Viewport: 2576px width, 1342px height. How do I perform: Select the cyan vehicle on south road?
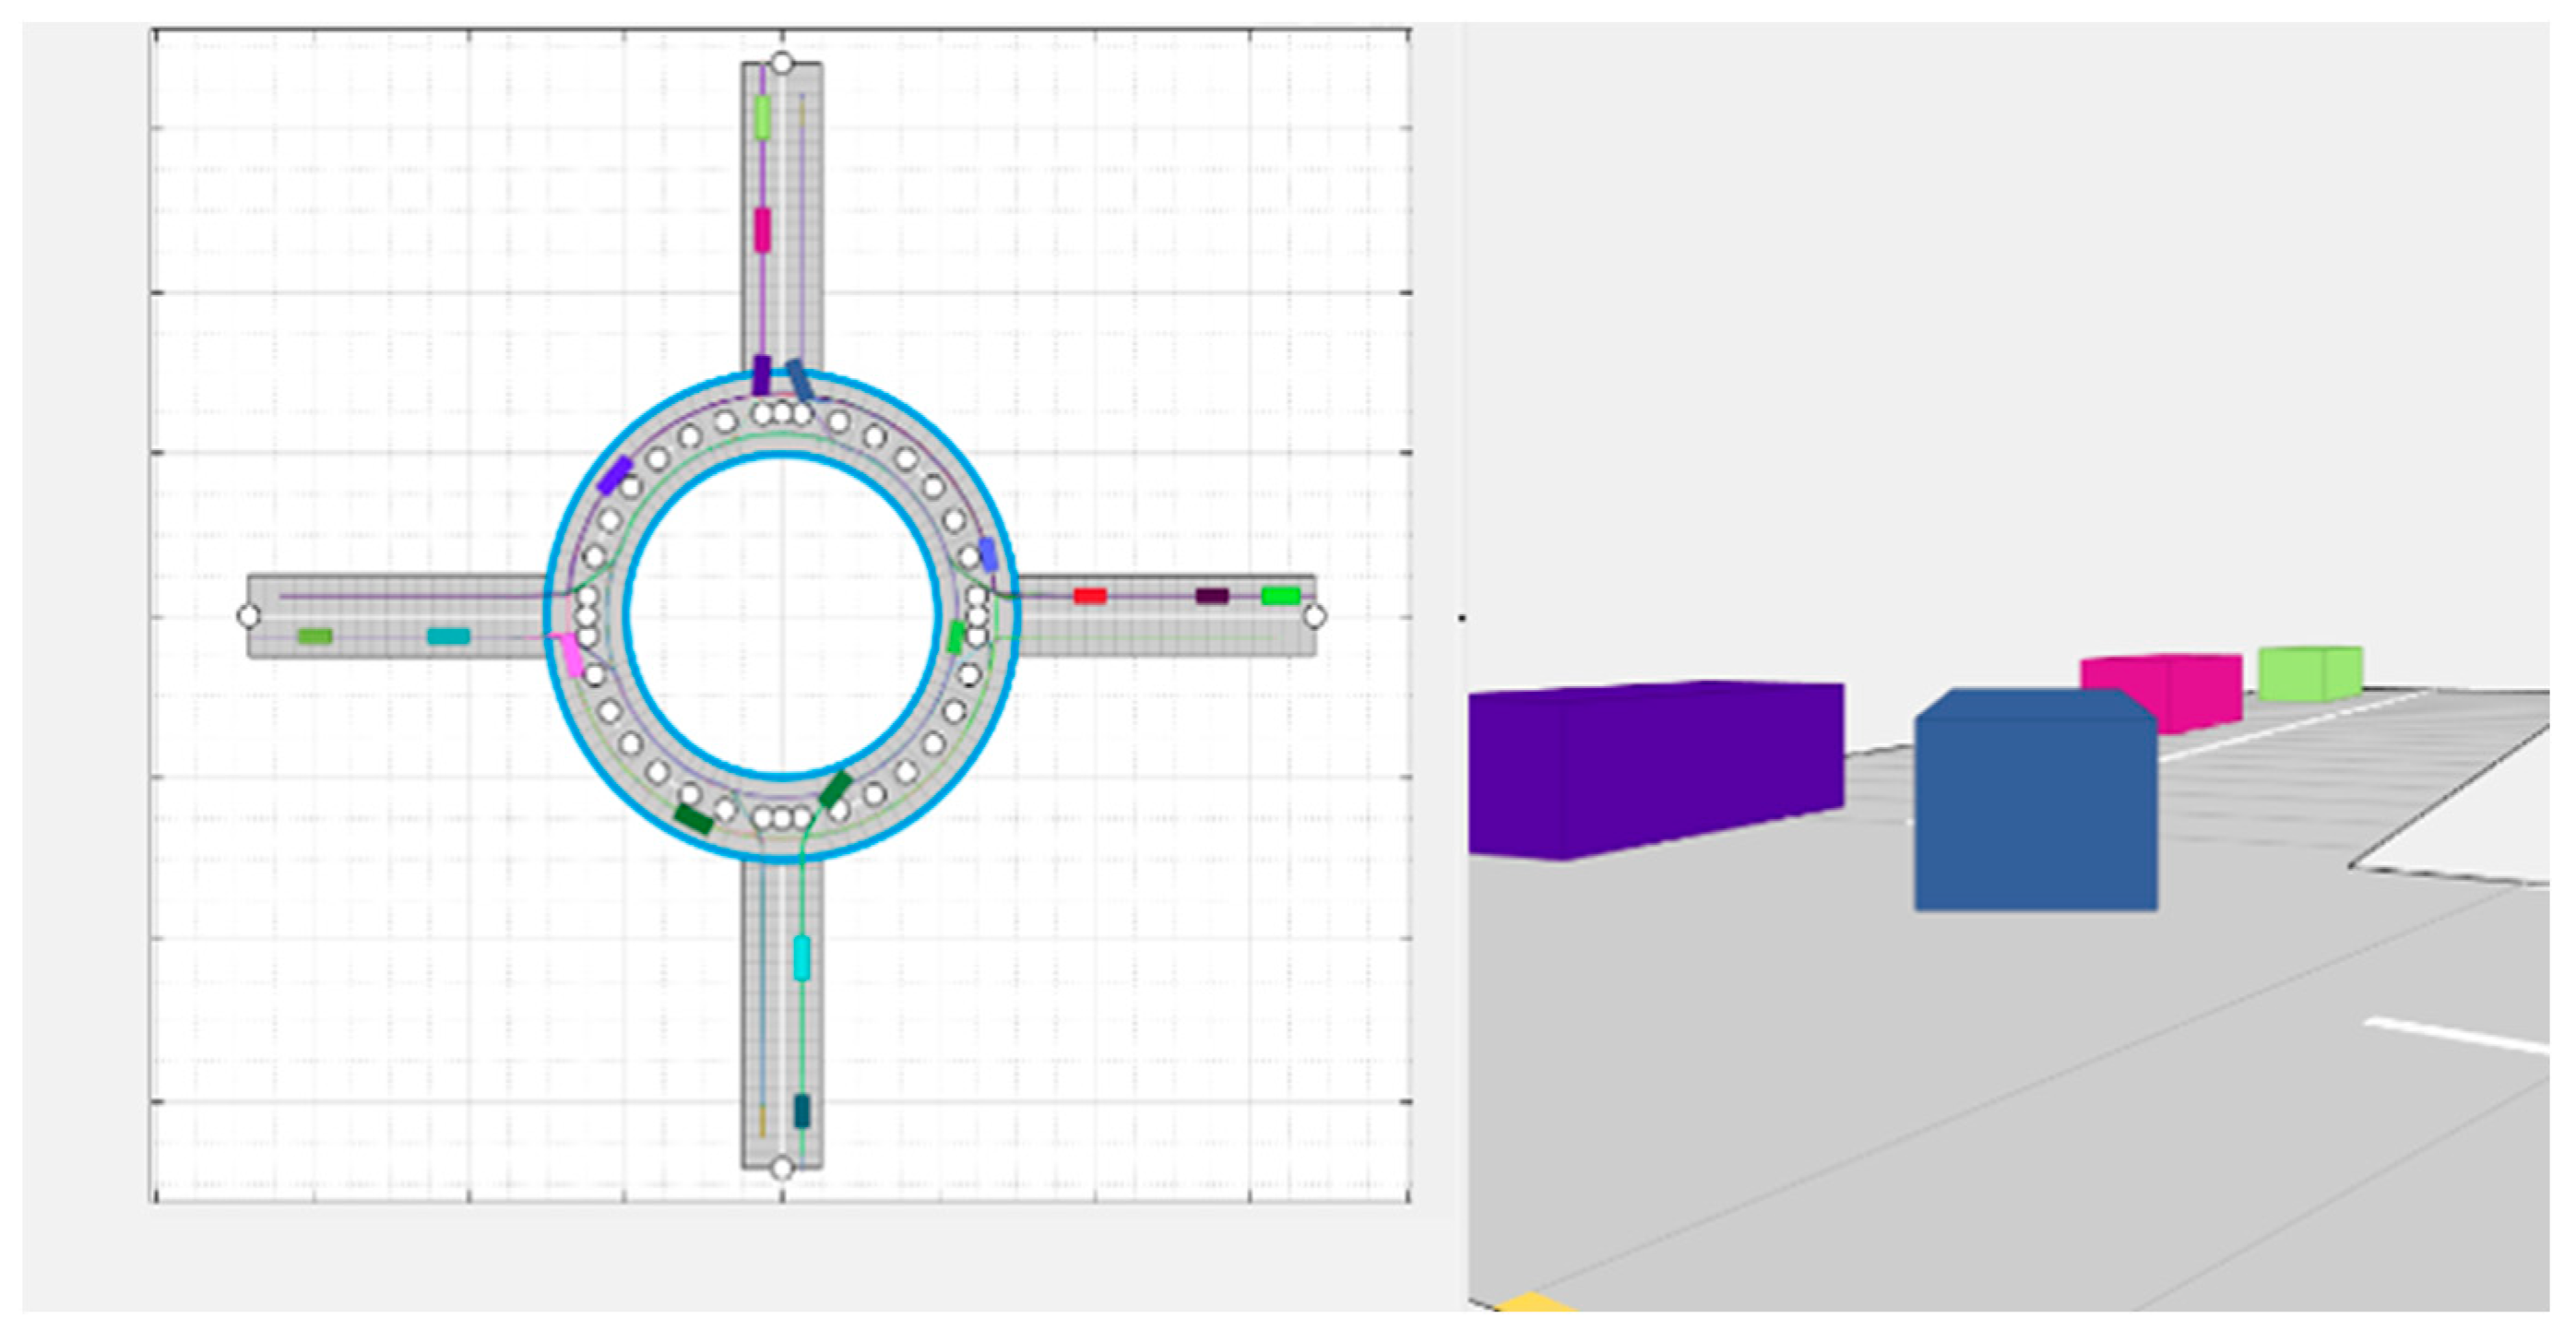coord(802,957)
